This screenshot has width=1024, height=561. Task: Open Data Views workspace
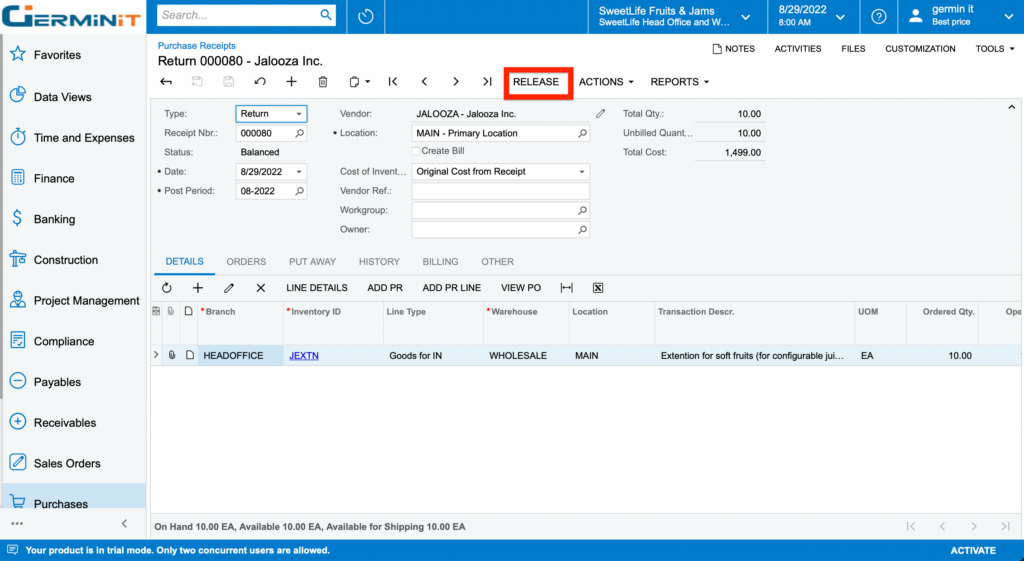pos(62,97)
